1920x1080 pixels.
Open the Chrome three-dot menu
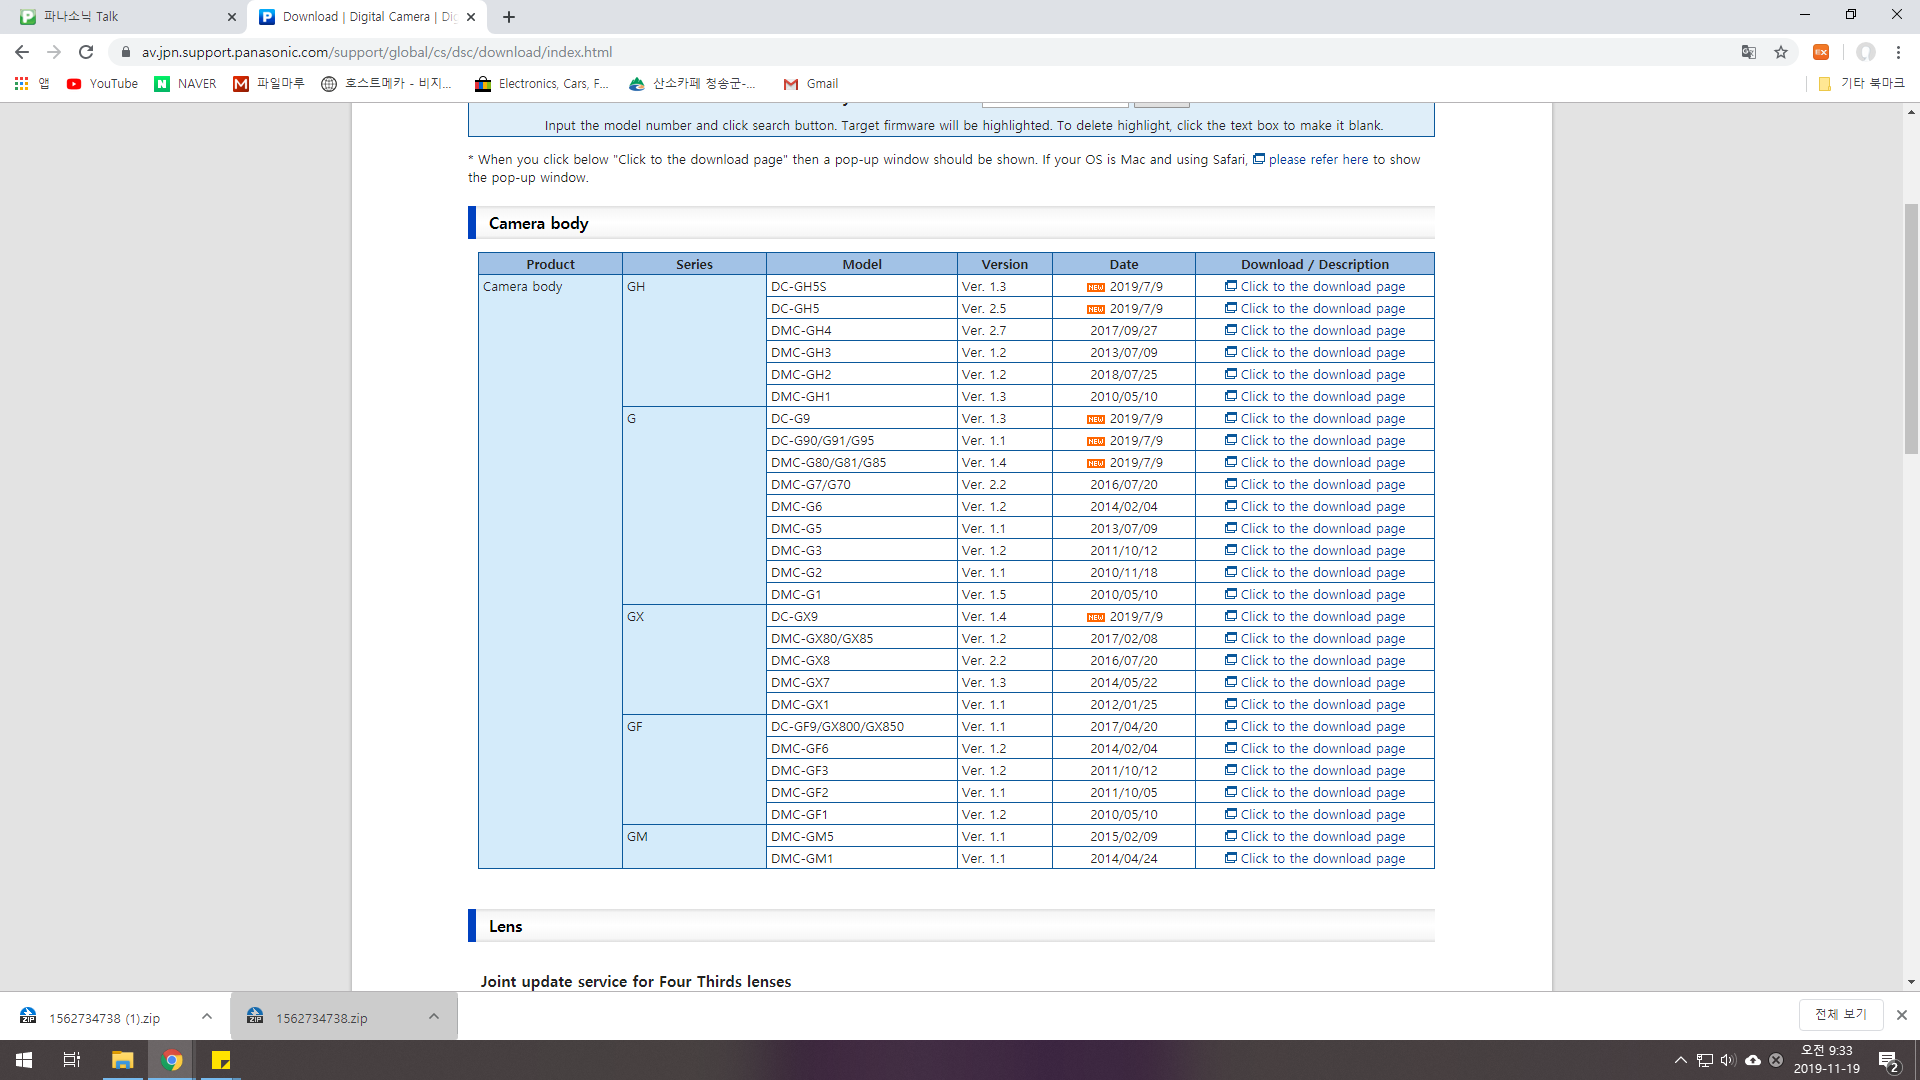click(1898, 52)
